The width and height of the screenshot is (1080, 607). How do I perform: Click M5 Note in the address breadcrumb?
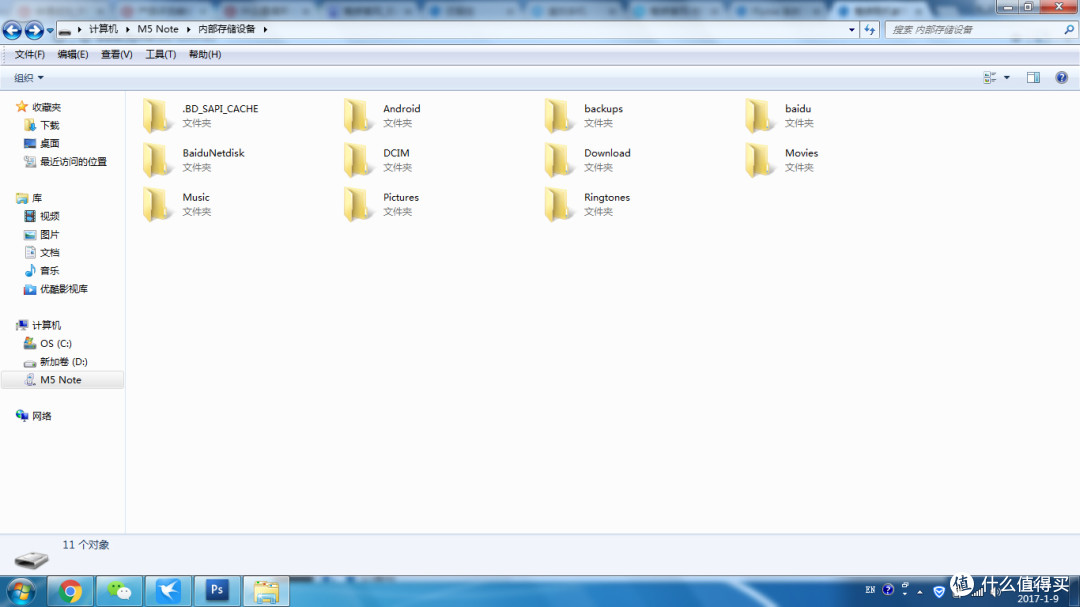(x=158, y=29)
